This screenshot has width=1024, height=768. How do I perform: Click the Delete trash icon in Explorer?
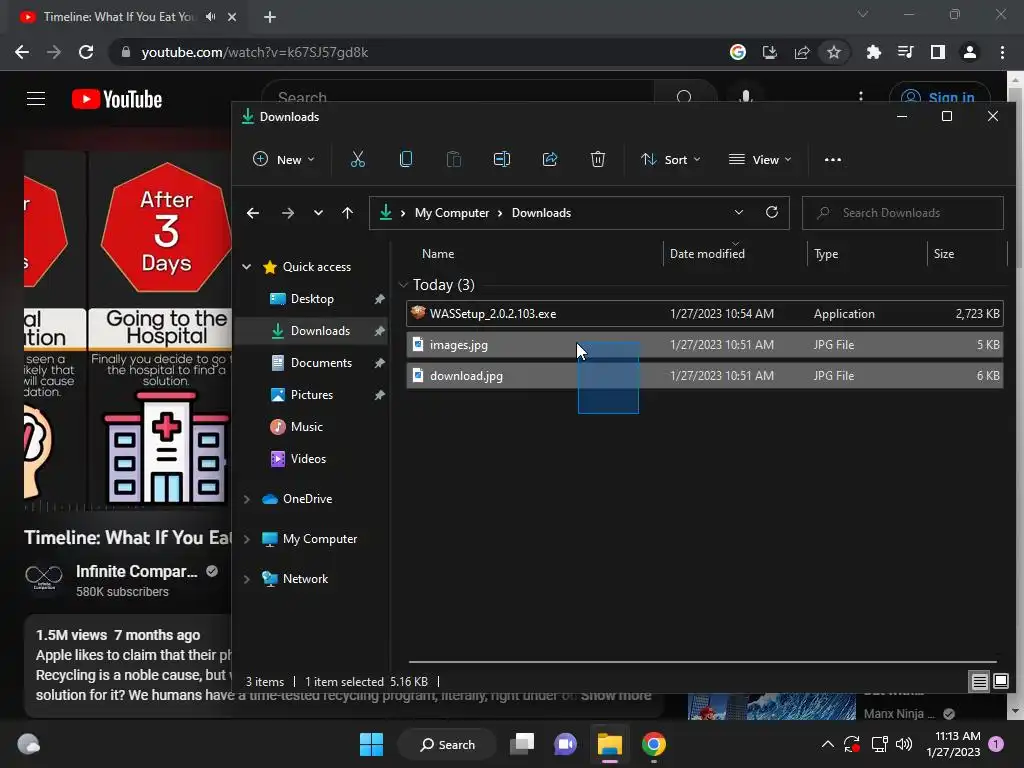[x=598, y=159]
